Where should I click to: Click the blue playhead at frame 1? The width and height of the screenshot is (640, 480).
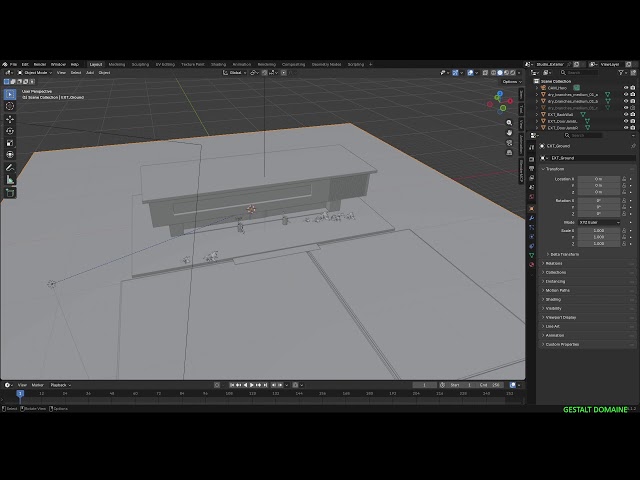20,393
